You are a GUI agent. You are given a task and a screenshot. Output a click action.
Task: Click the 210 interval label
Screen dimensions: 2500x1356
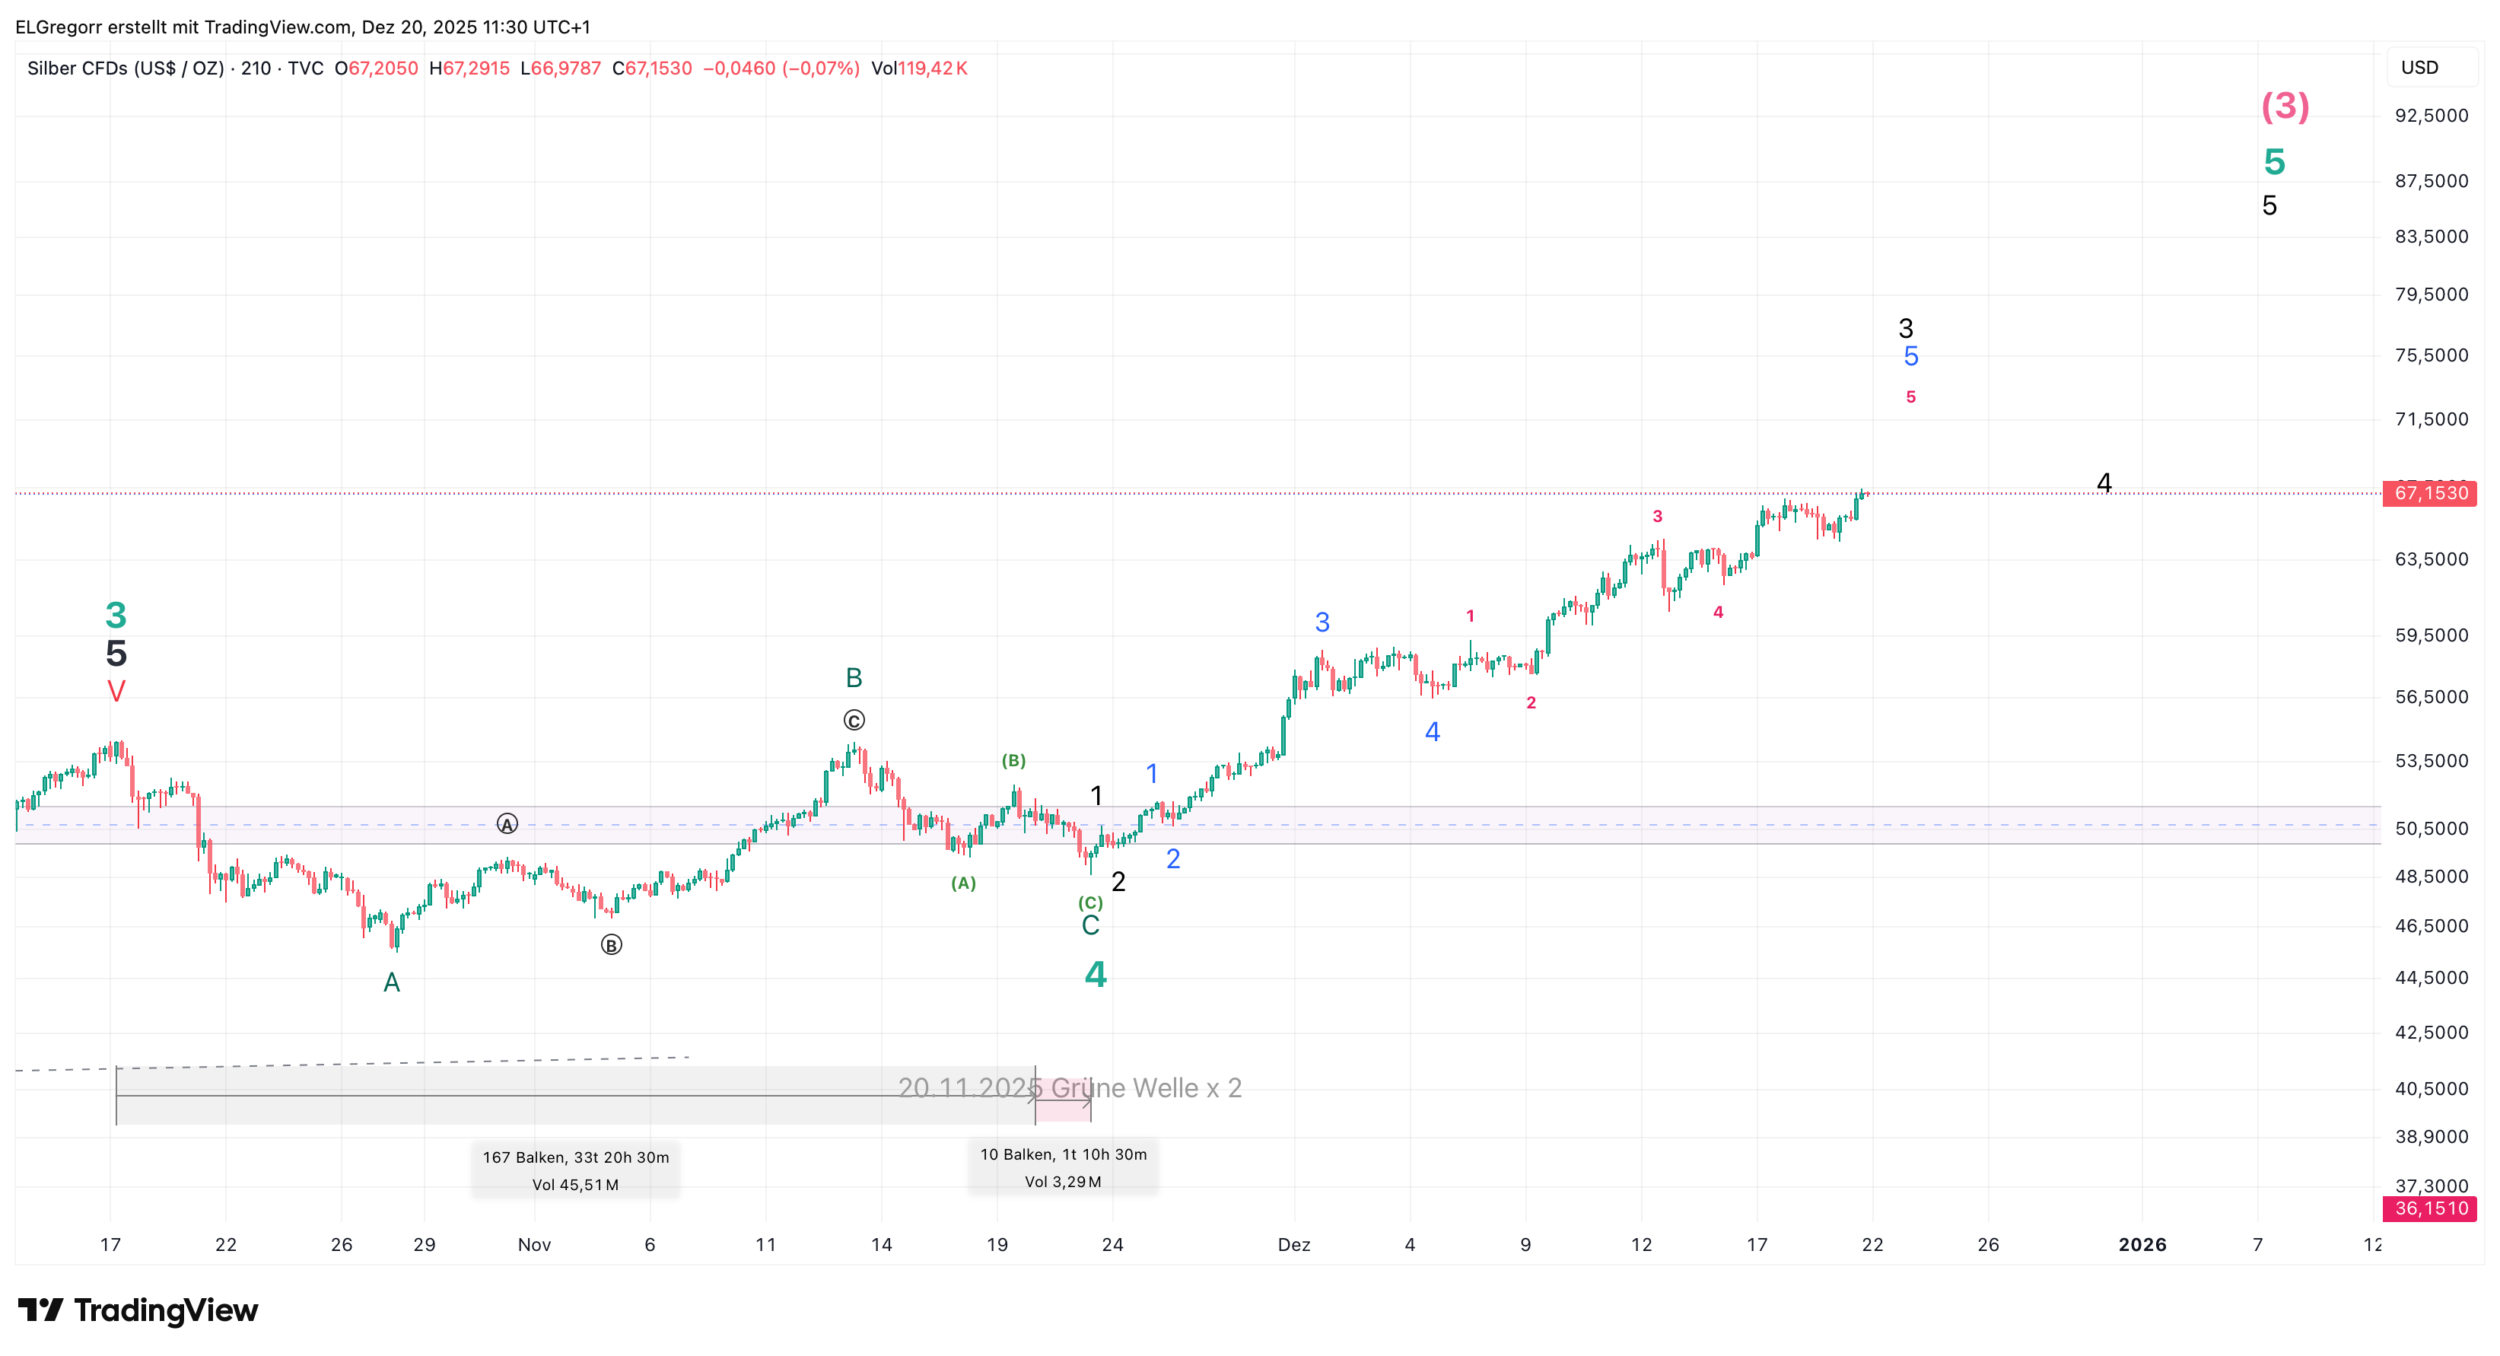256,68
